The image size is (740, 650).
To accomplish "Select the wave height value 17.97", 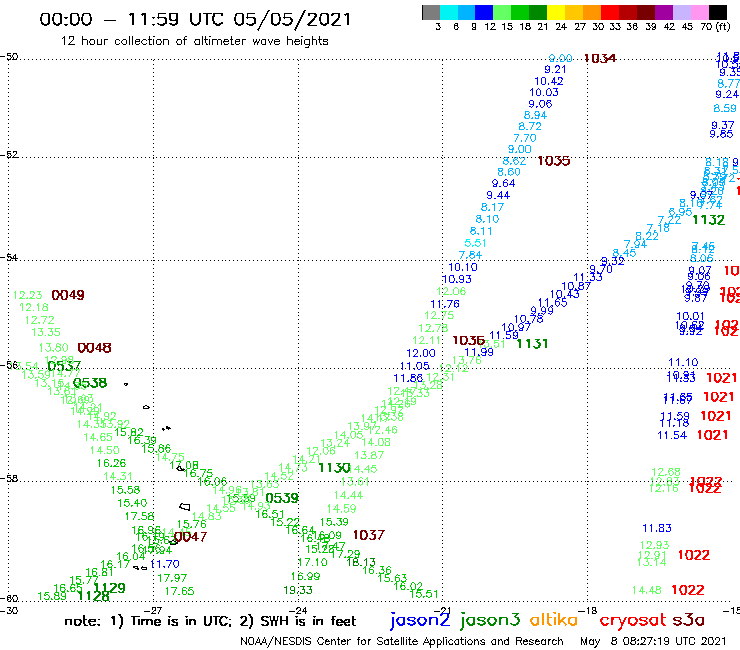I will click(172, 578).
